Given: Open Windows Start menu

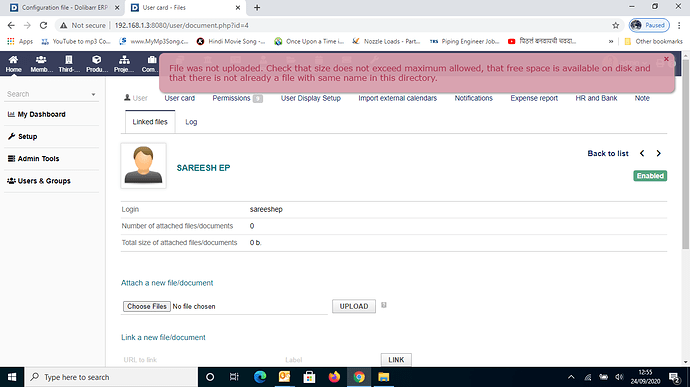Looking at the screenshot, I should [x=12, y=377].
